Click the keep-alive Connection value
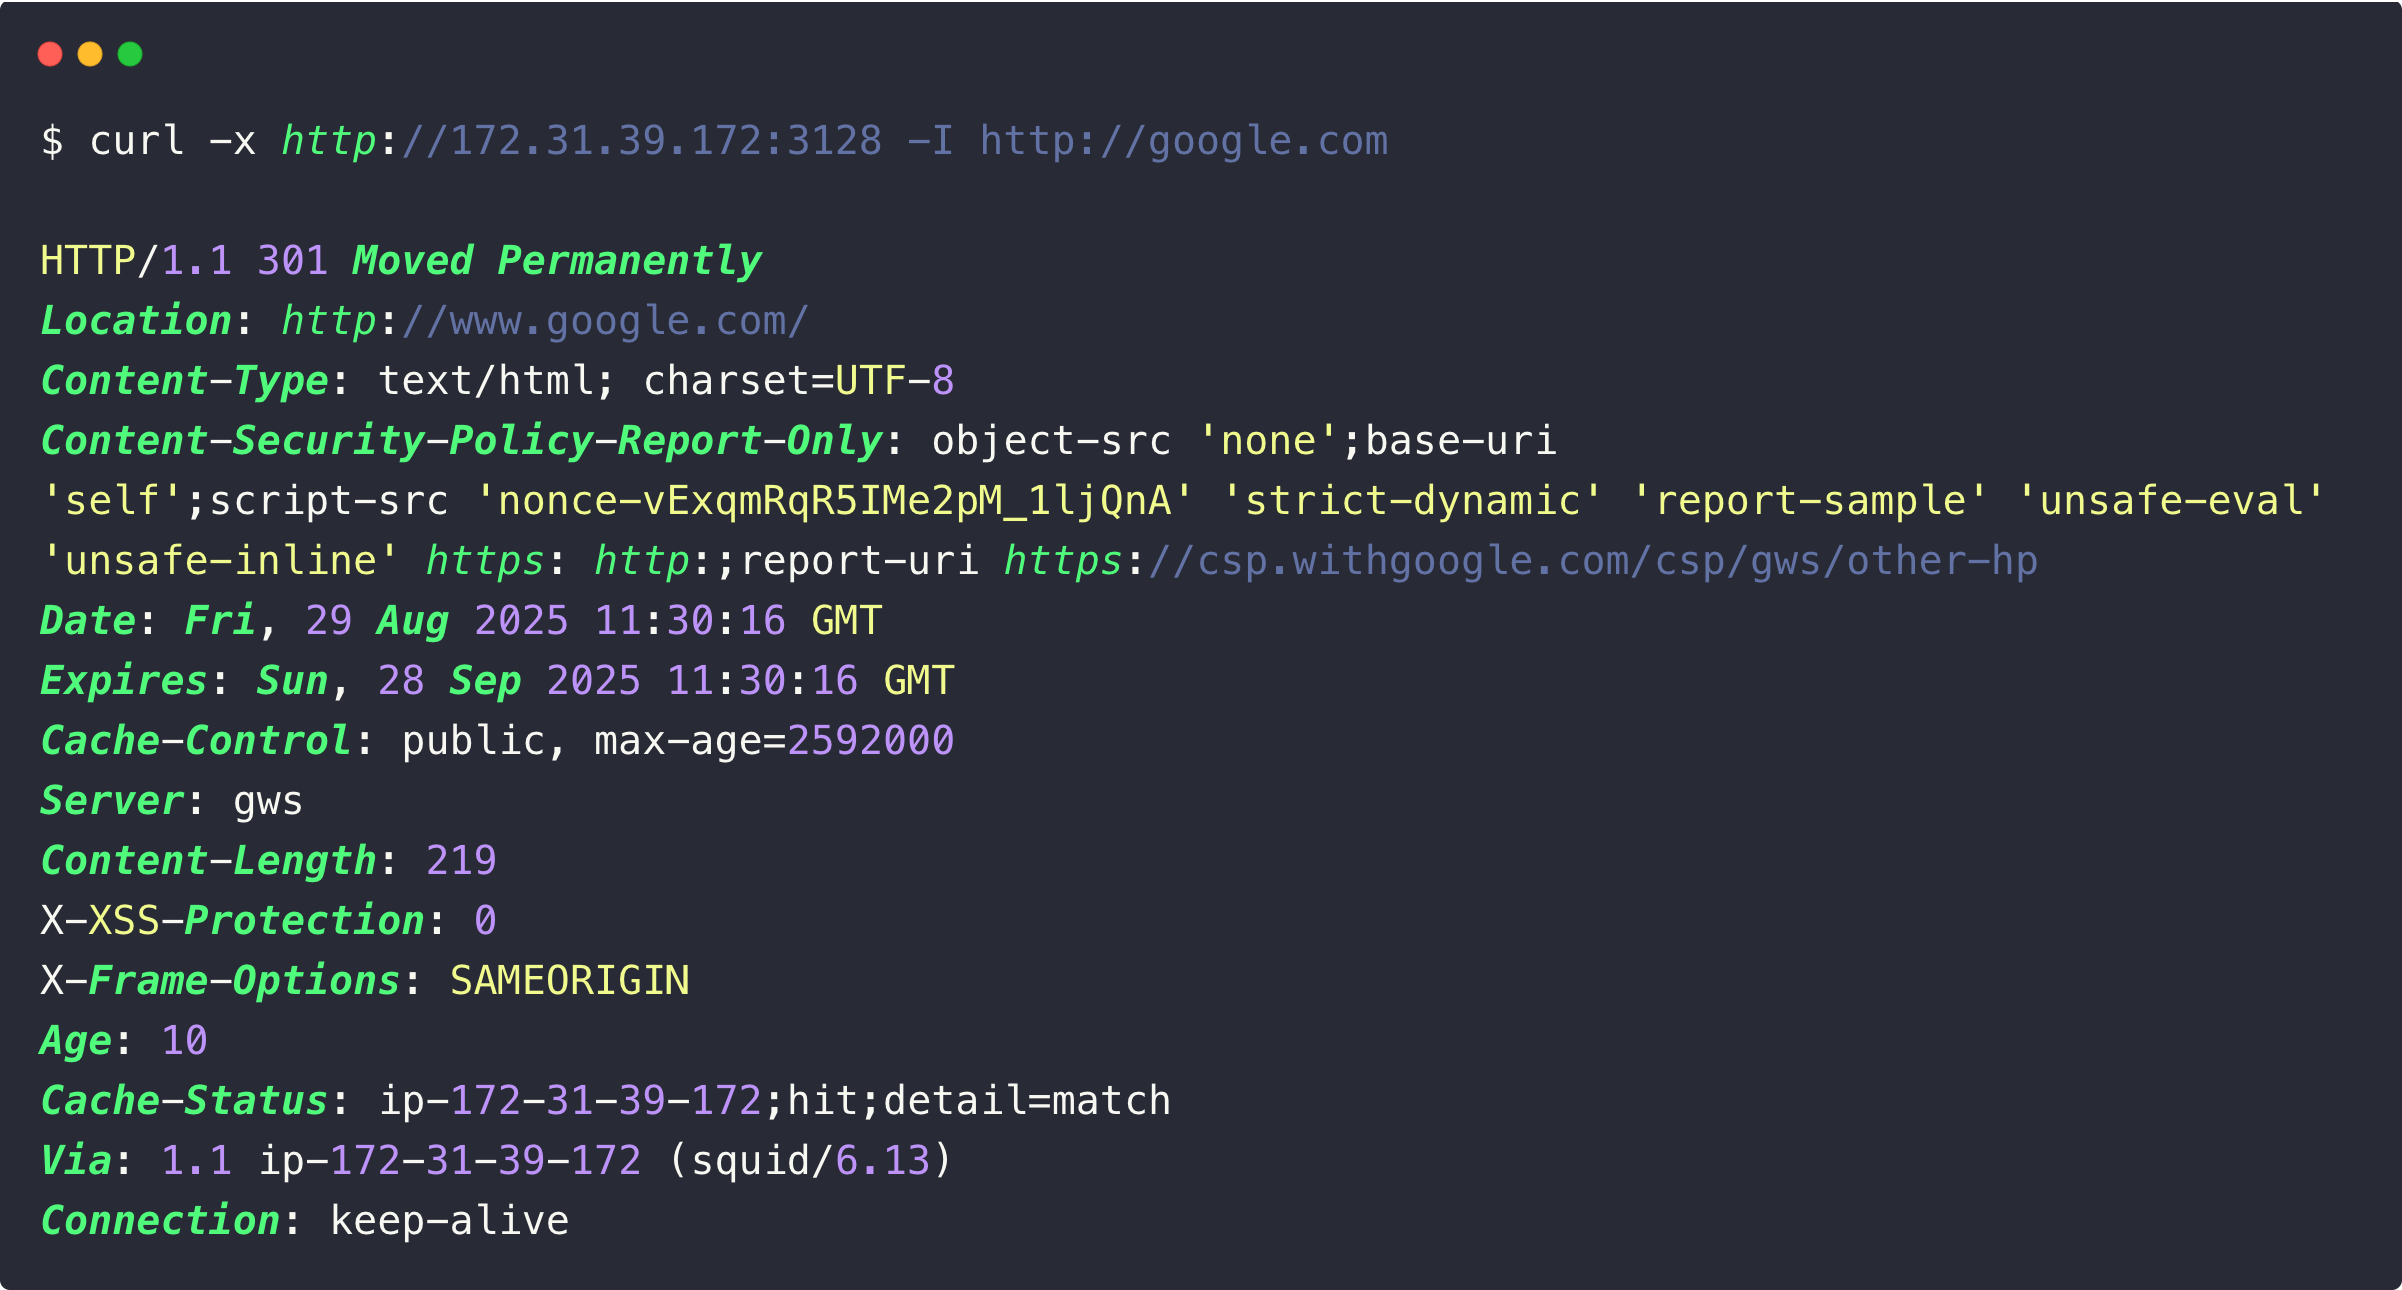Image resolution: width=2402 pixels, height=1290 pixels. (x=449, y=1221)
